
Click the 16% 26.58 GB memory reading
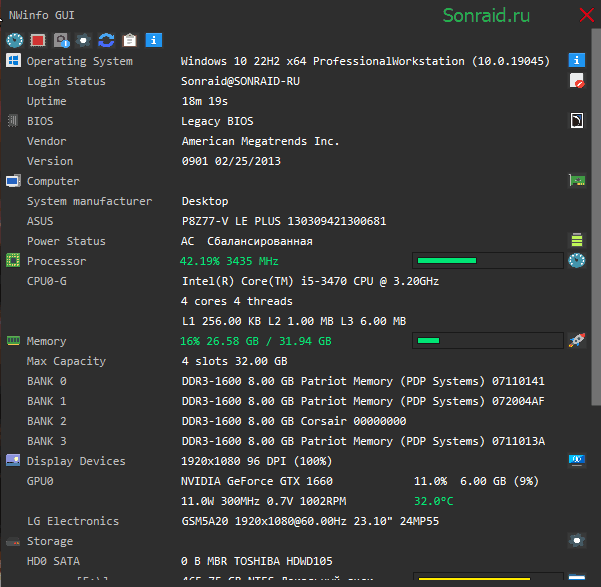256,341
